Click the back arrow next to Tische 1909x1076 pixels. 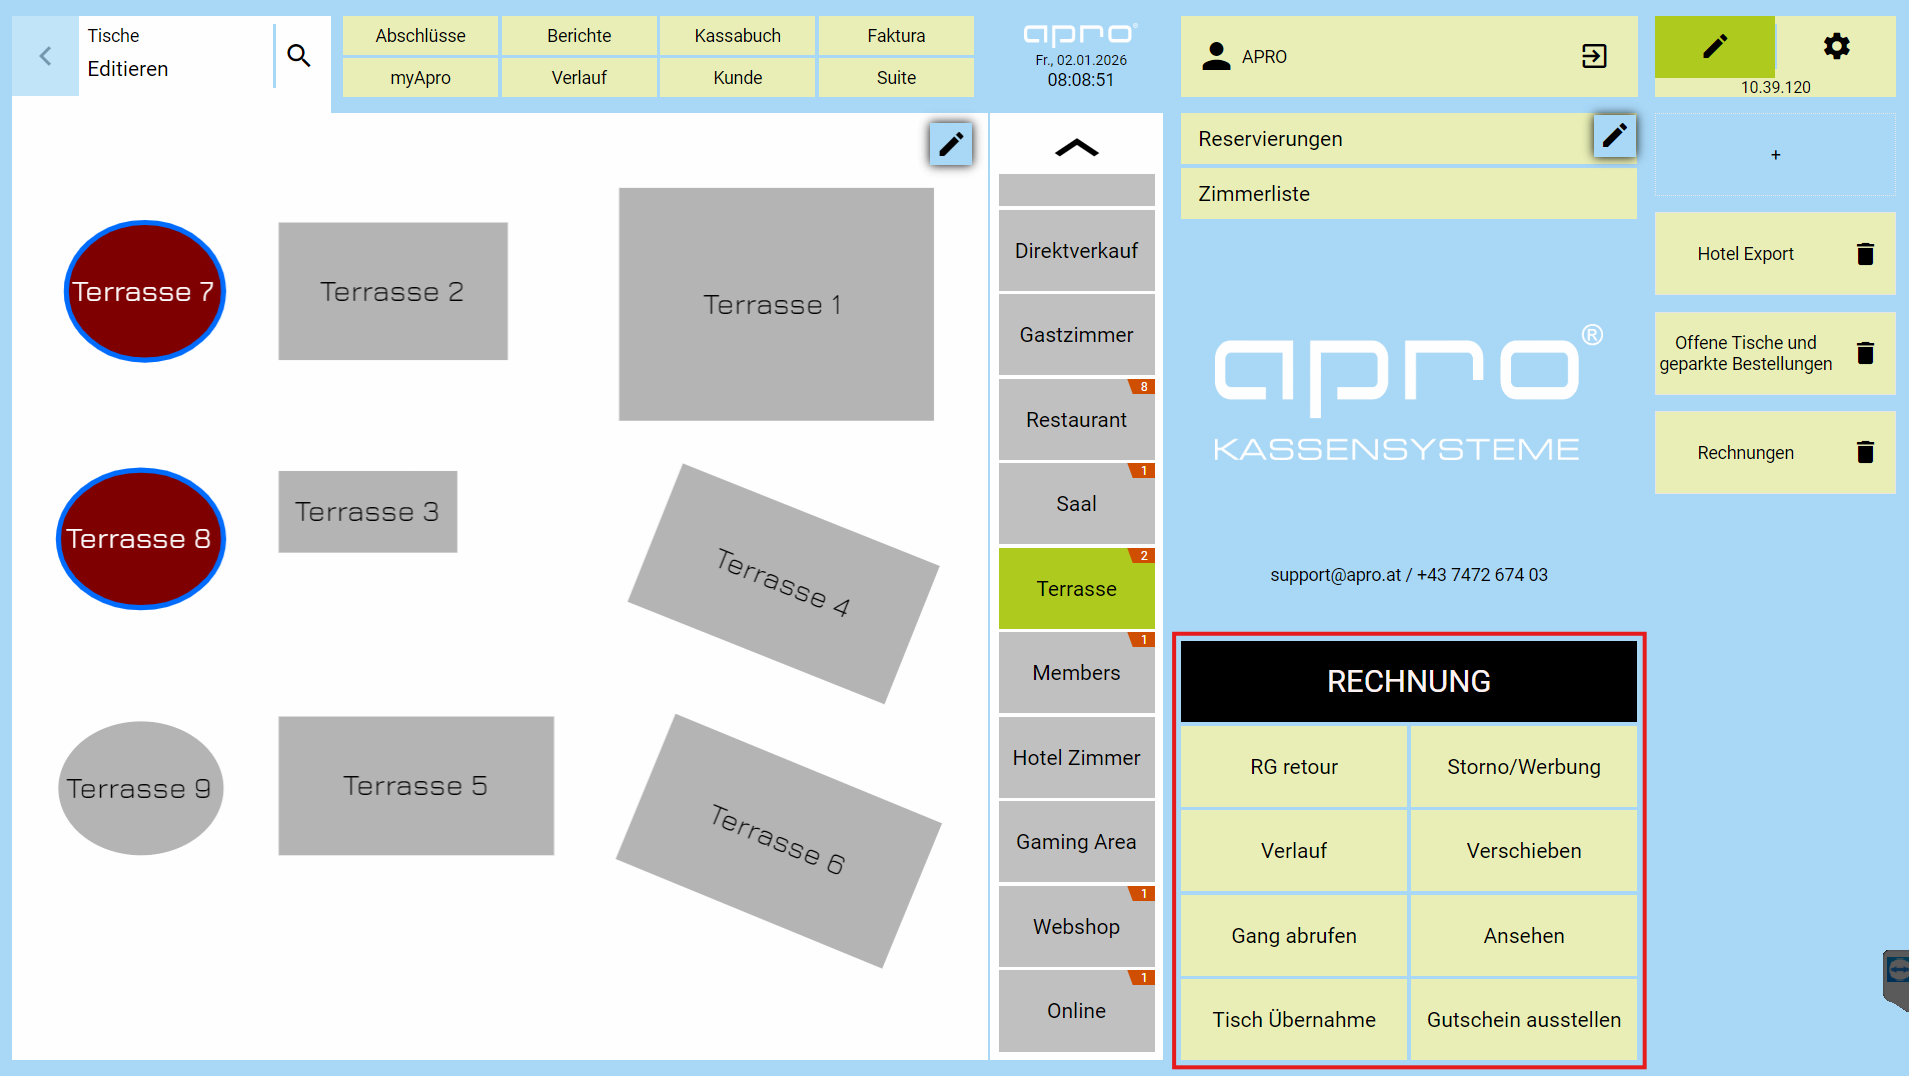tap(45, 56)
